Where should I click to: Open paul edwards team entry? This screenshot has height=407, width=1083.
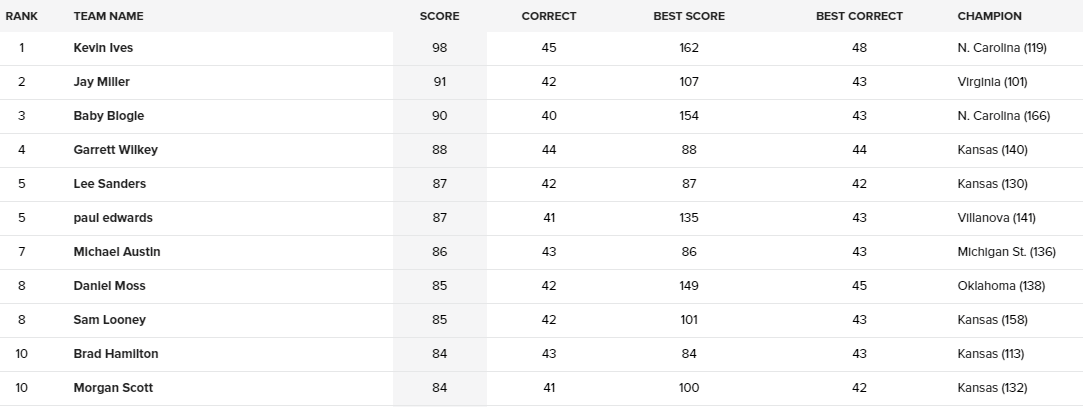(x=113, y=218)
